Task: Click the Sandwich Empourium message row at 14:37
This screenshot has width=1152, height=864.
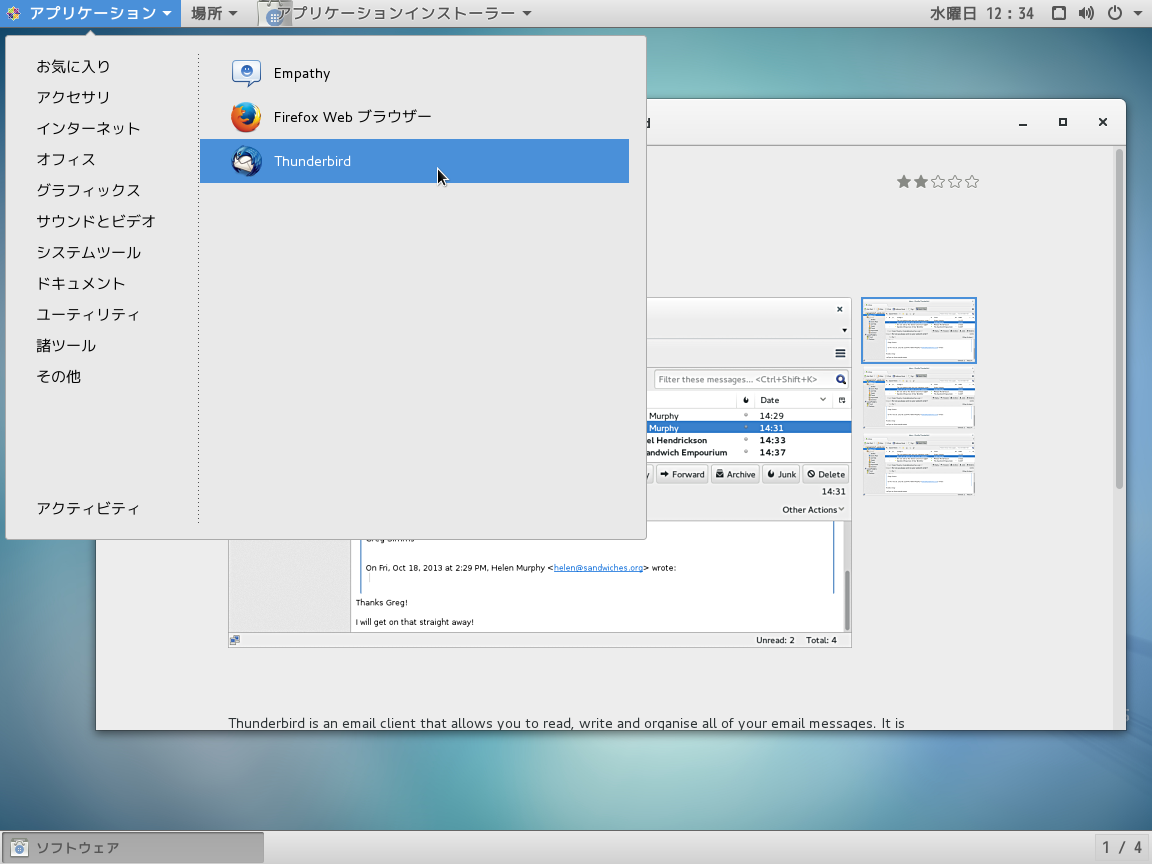Action: [749, 453]
